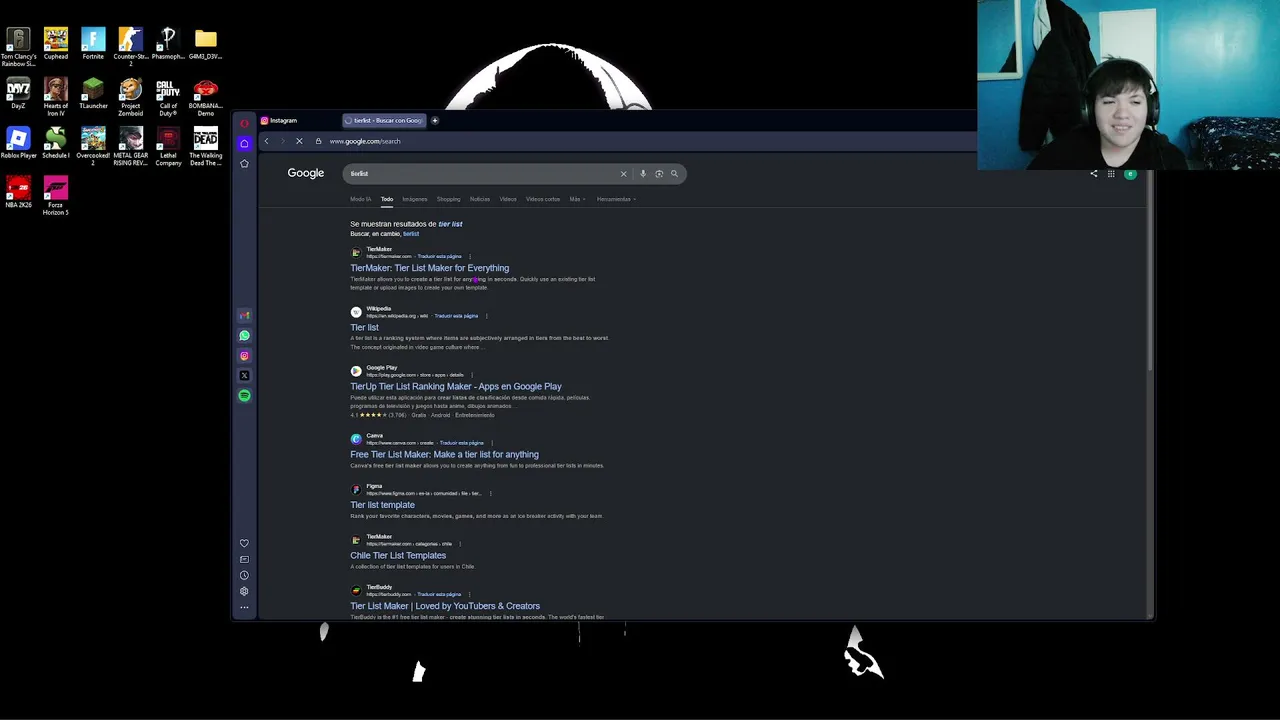The image size is (1280, 720).
Task: Show Videos search results
Action: pos(508,199)
